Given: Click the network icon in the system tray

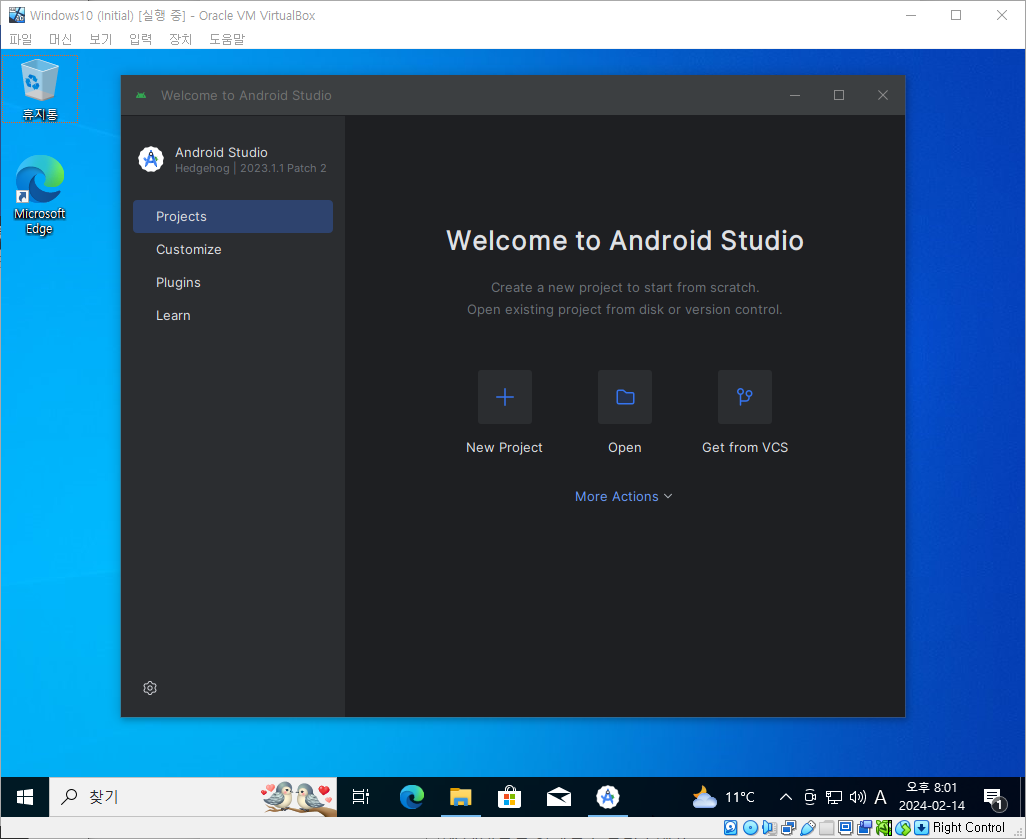Looking at the screenshot, I should [834, 796].
